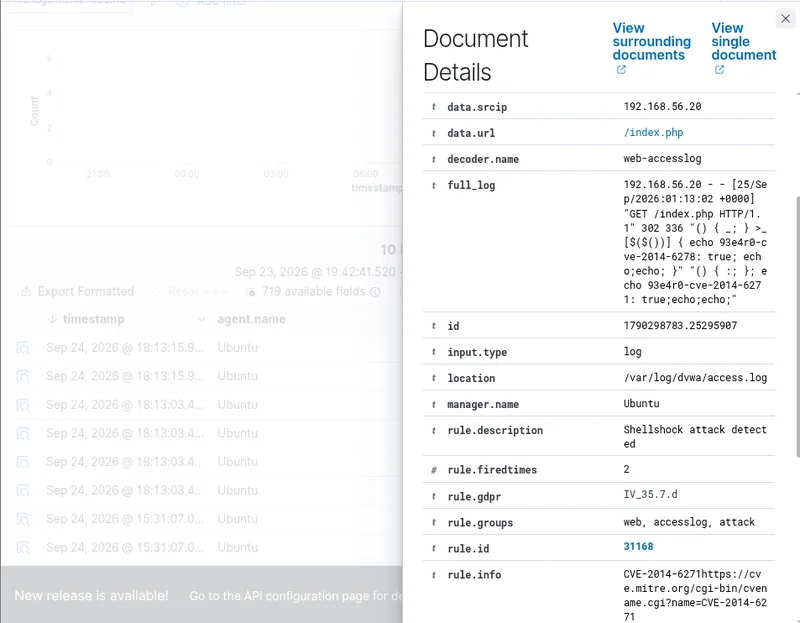This screenshot has height=623, width=800.
Task: Click the rule.info field name
Action: point(474,575)
